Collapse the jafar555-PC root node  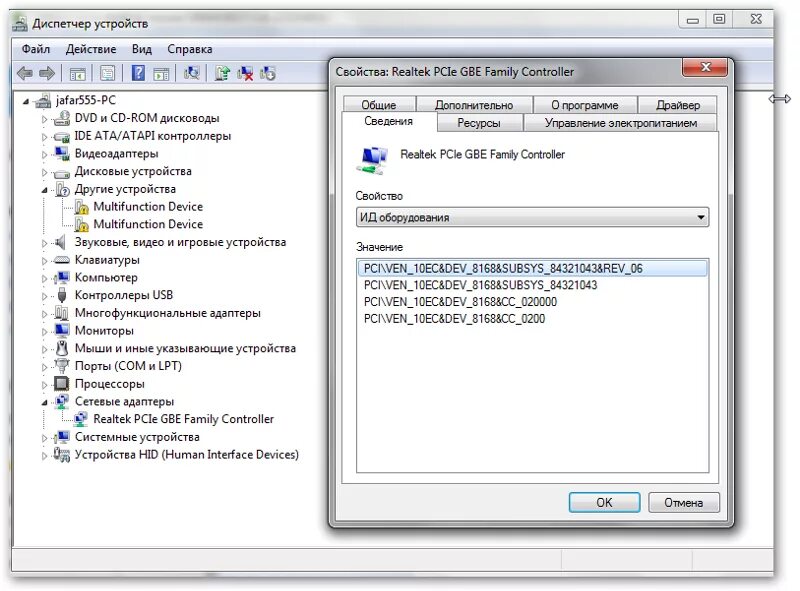pyautogui.click(x=26, y=102)
